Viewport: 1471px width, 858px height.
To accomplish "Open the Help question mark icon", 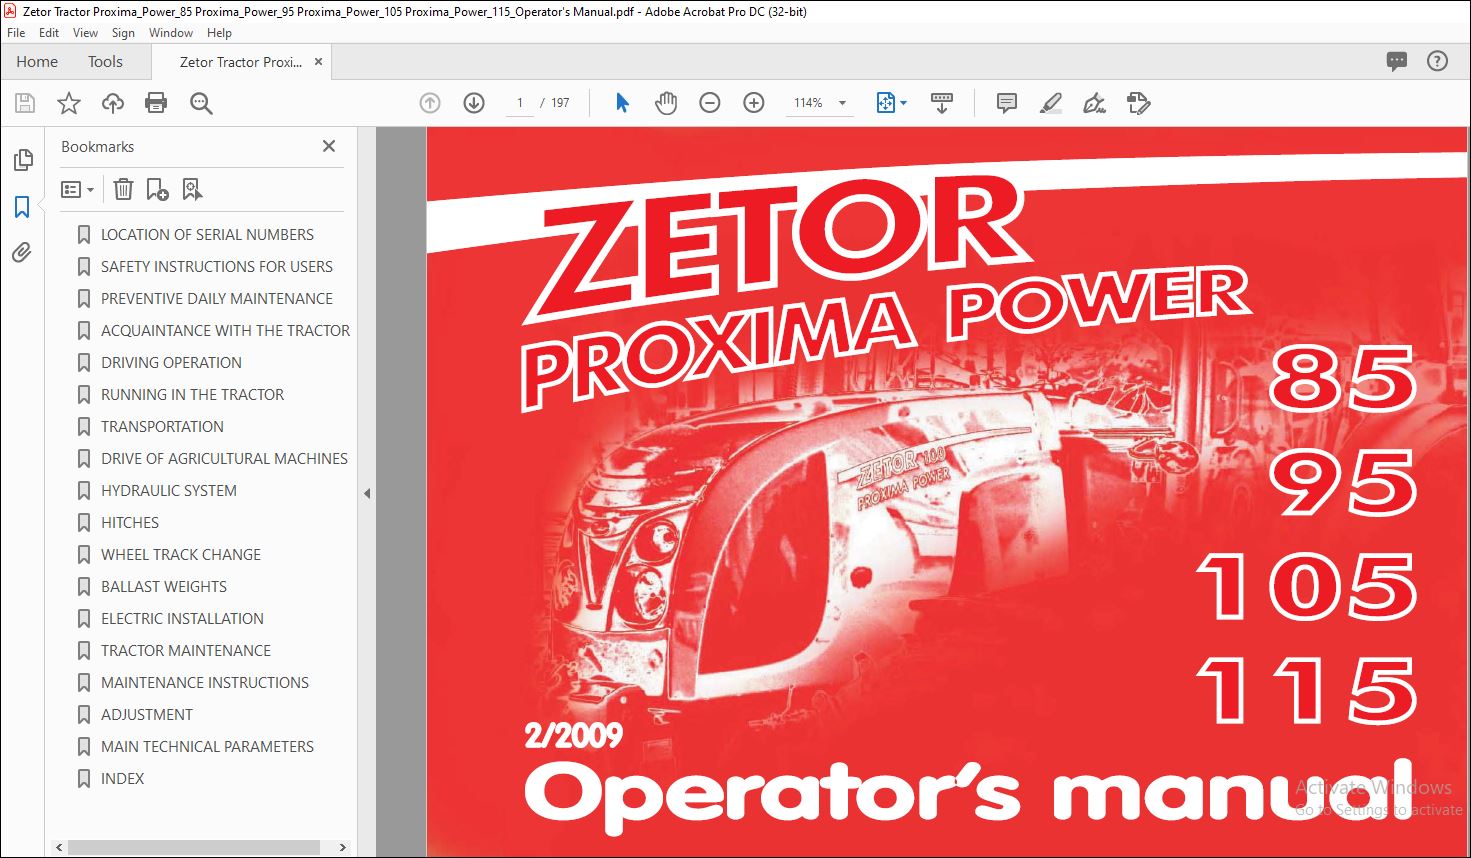I will coord(1437,62).
